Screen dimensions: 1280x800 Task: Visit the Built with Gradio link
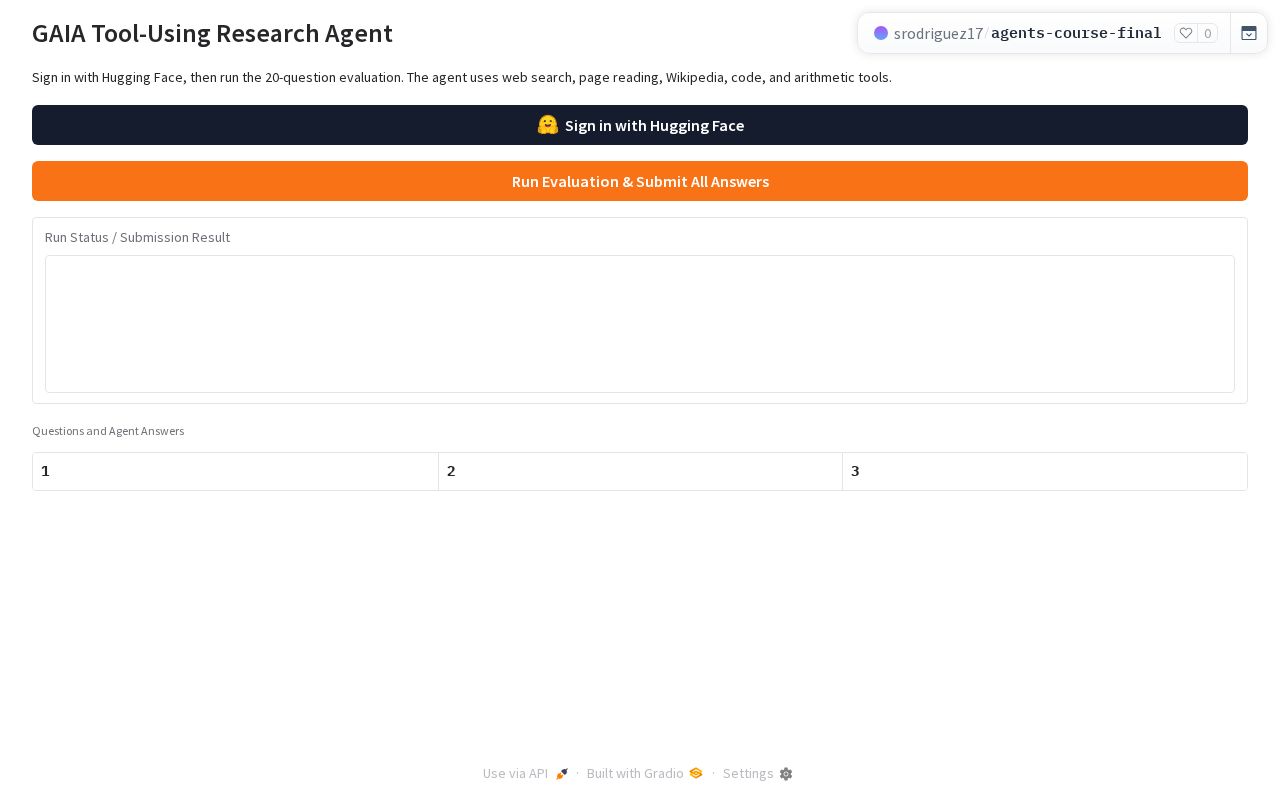click(645, 773)
